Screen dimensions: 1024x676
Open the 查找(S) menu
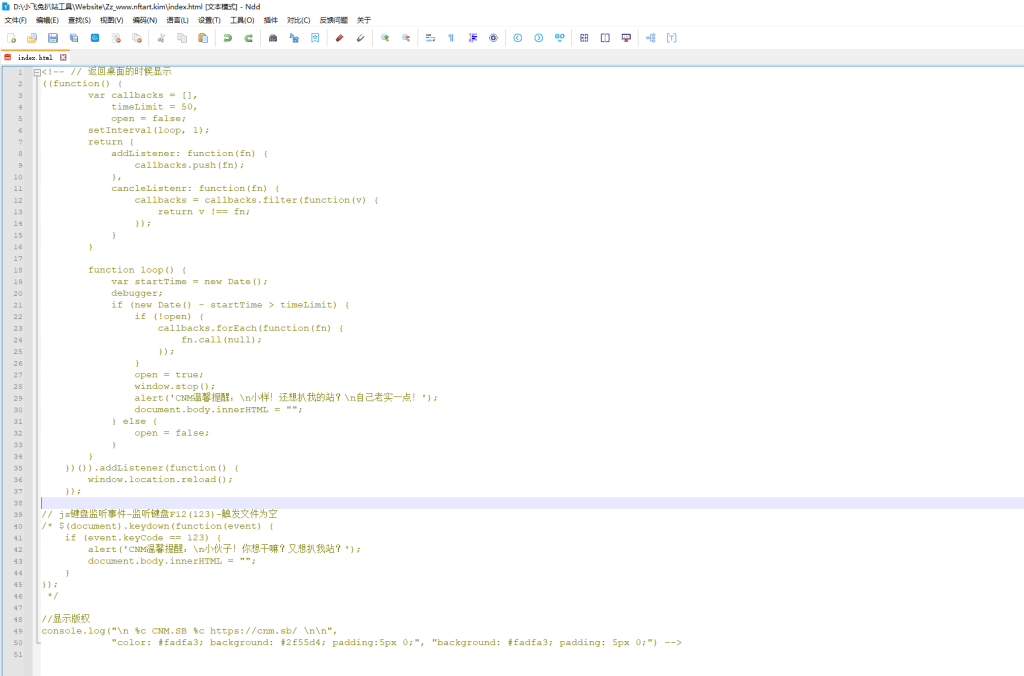click(x=79, y=20)
